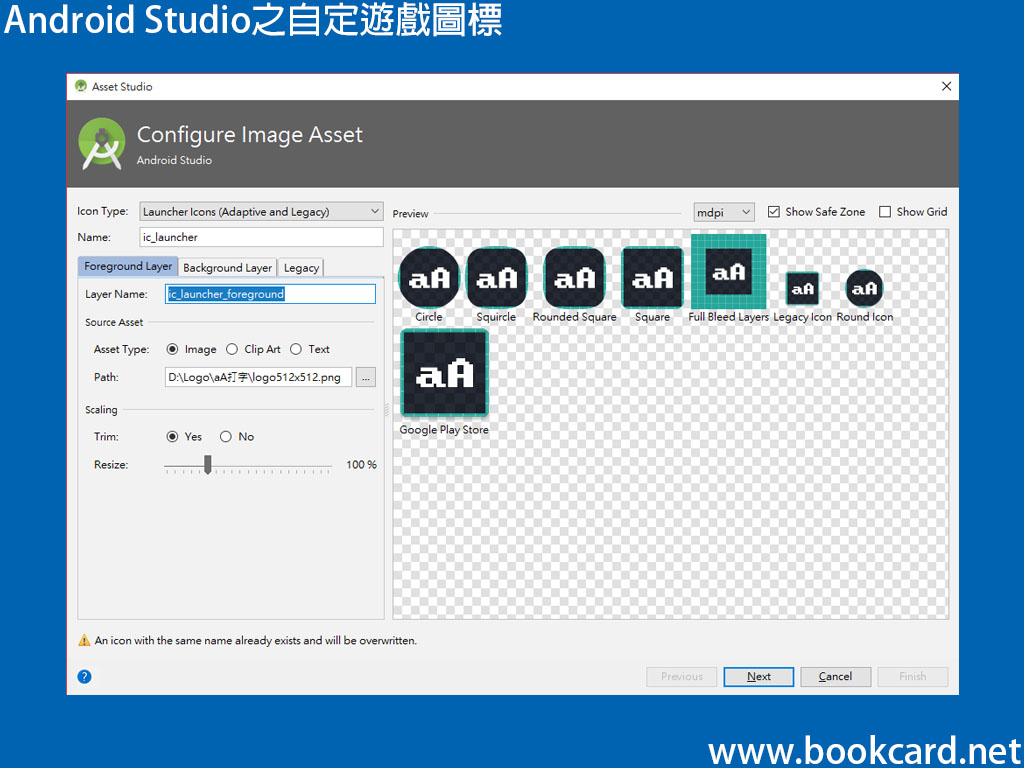1024x768 pixels.
Task: Click the Round Icon preview
Action: (x=864, y=288)
